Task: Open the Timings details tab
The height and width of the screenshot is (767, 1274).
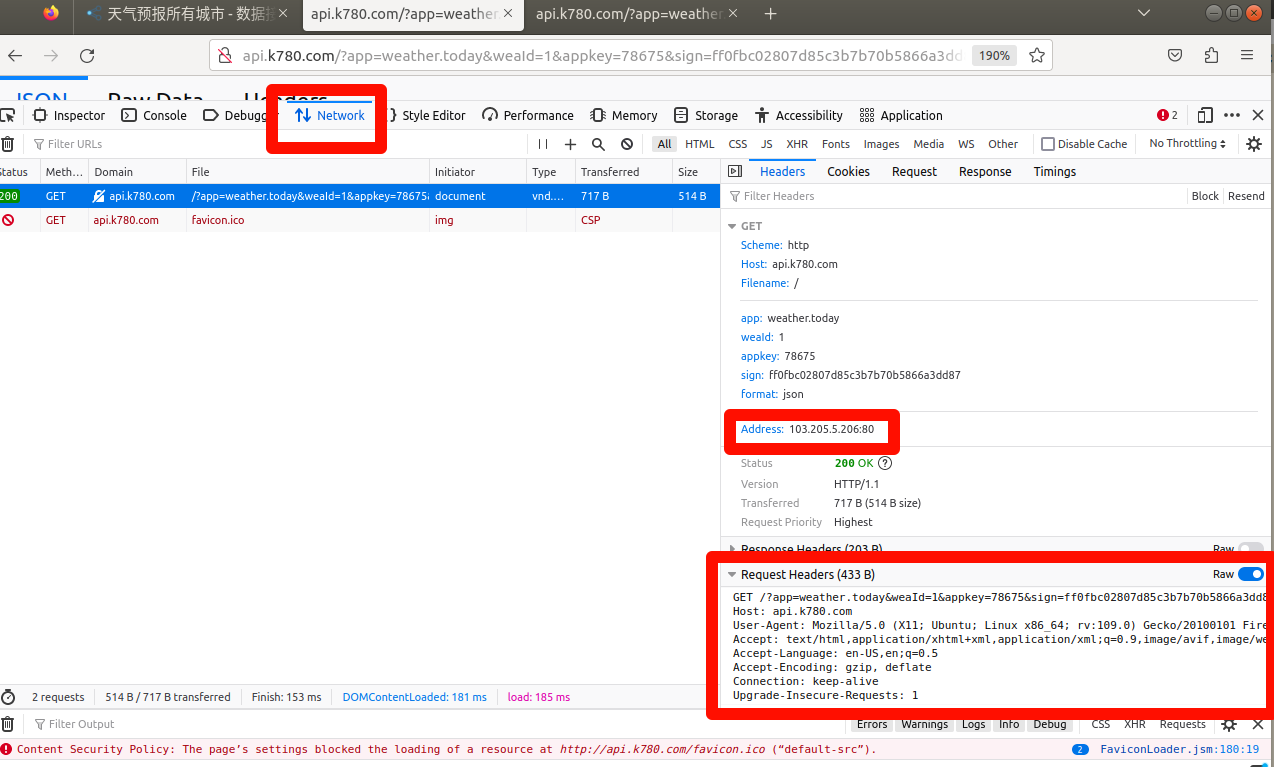Action: (x=1054, y=172)
